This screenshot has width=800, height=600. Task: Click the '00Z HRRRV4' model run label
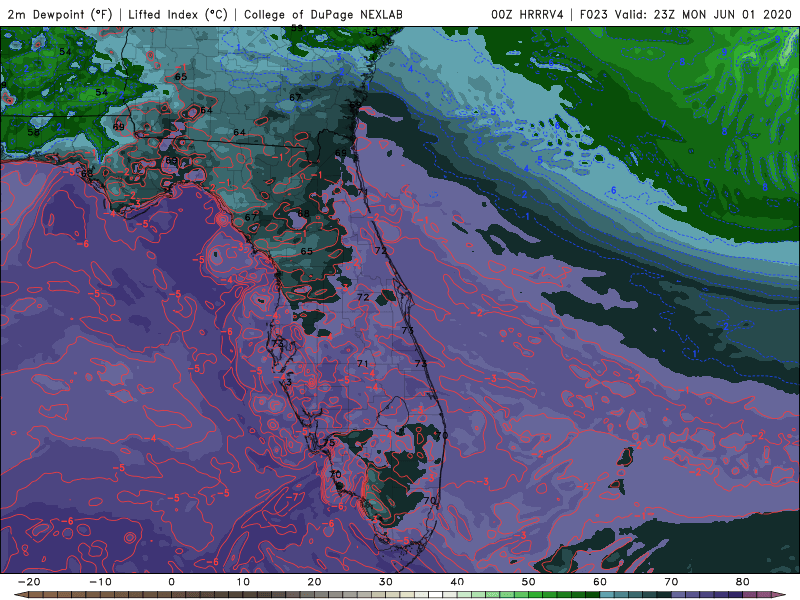[527, 14]
